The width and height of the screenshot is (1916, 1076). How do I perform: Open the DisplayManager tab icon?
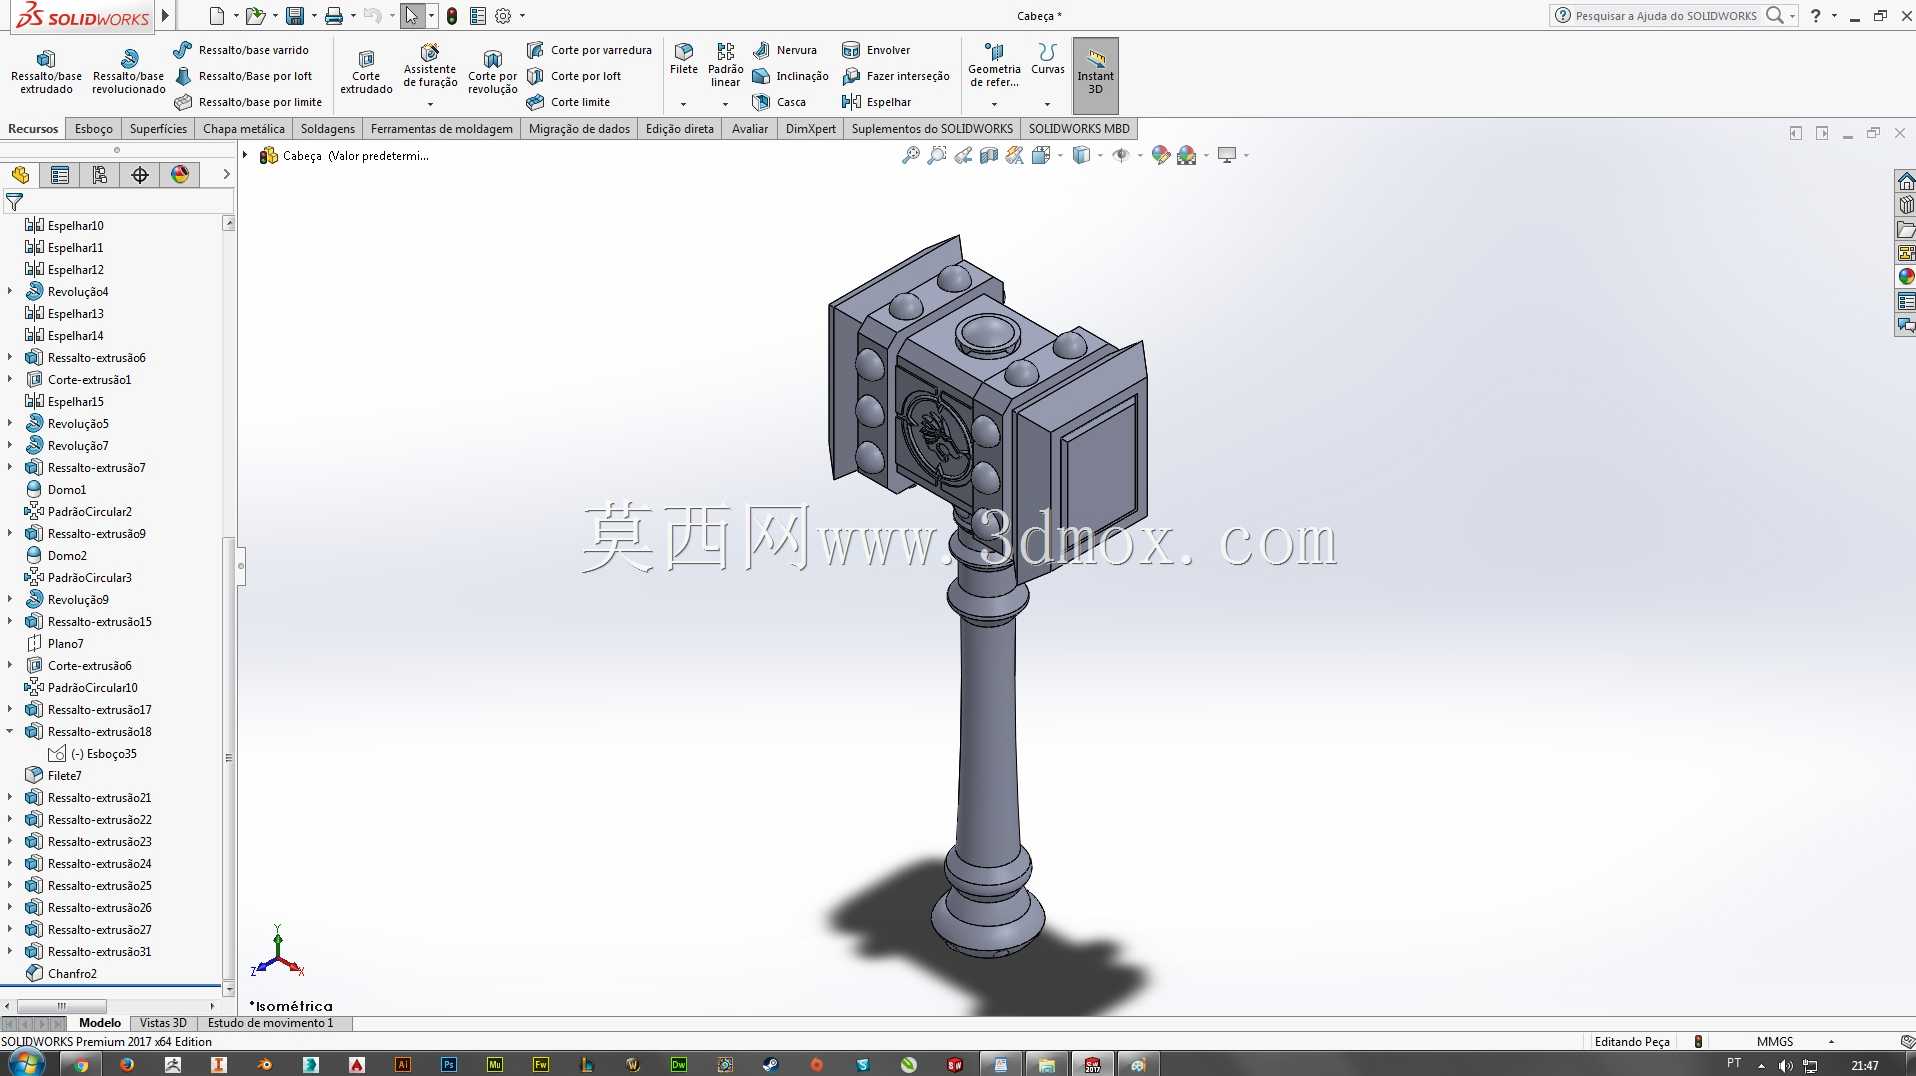[180, 175]
